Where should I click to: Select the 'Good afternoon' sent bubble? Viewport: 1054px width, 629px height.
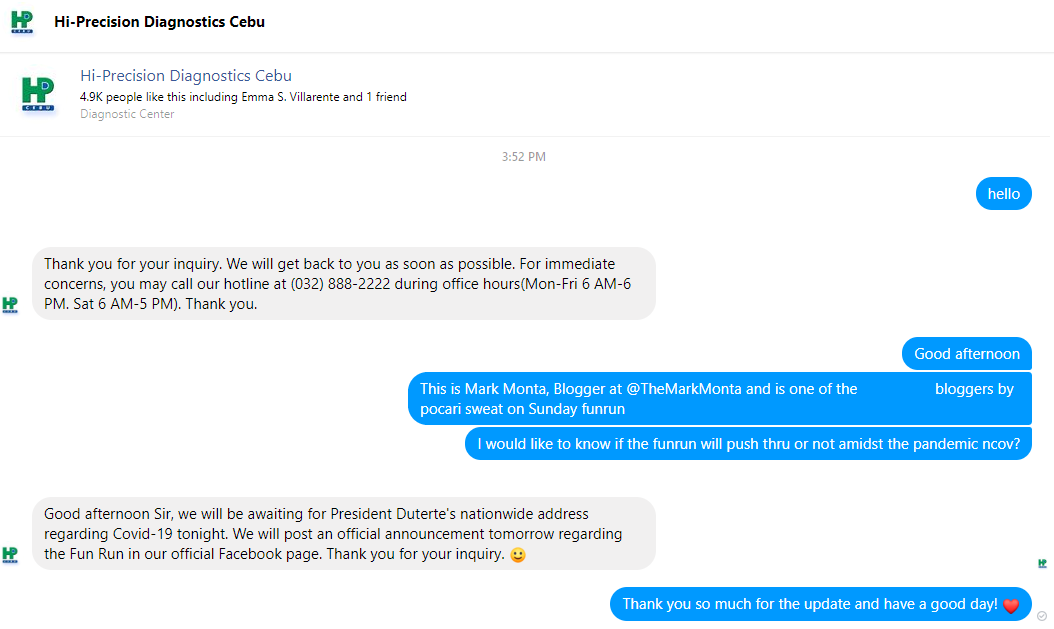coord(967,353)
